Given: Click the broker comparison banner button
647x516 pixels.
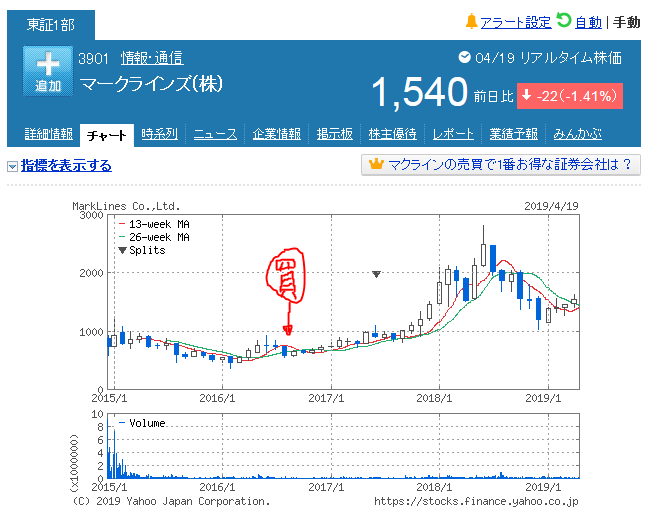Looking at the screenshot, I should click(x=501, y=165).
